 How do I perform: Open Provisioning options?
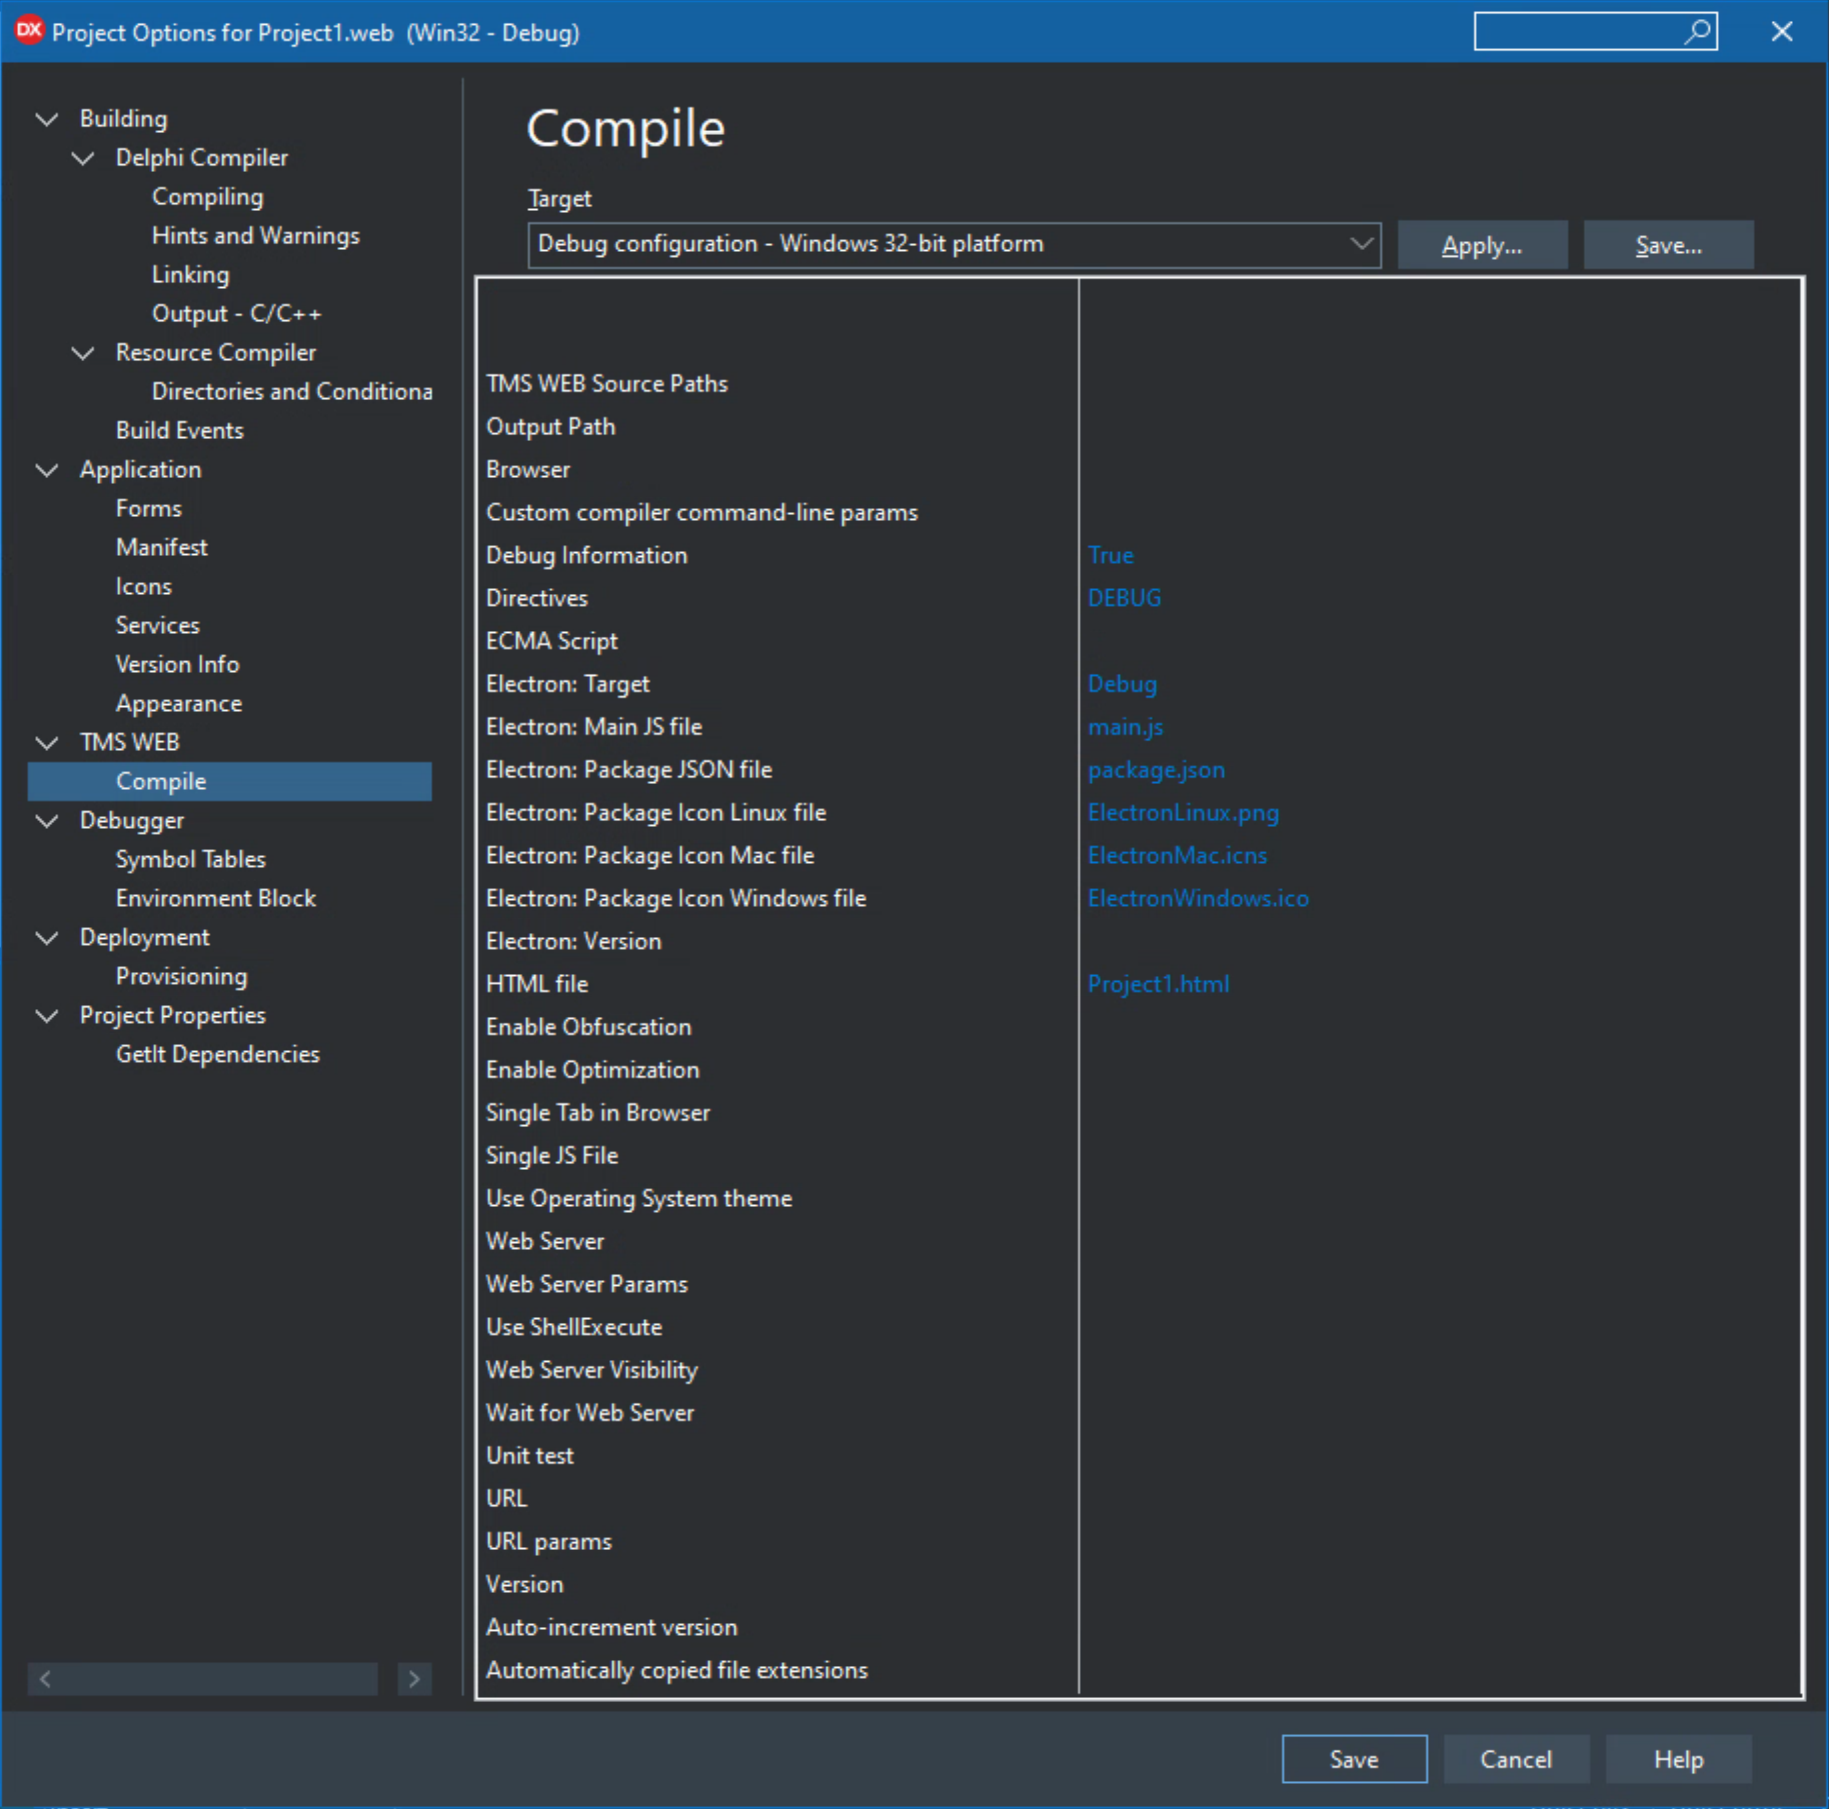pyautogui.click(x=181, y=977)
